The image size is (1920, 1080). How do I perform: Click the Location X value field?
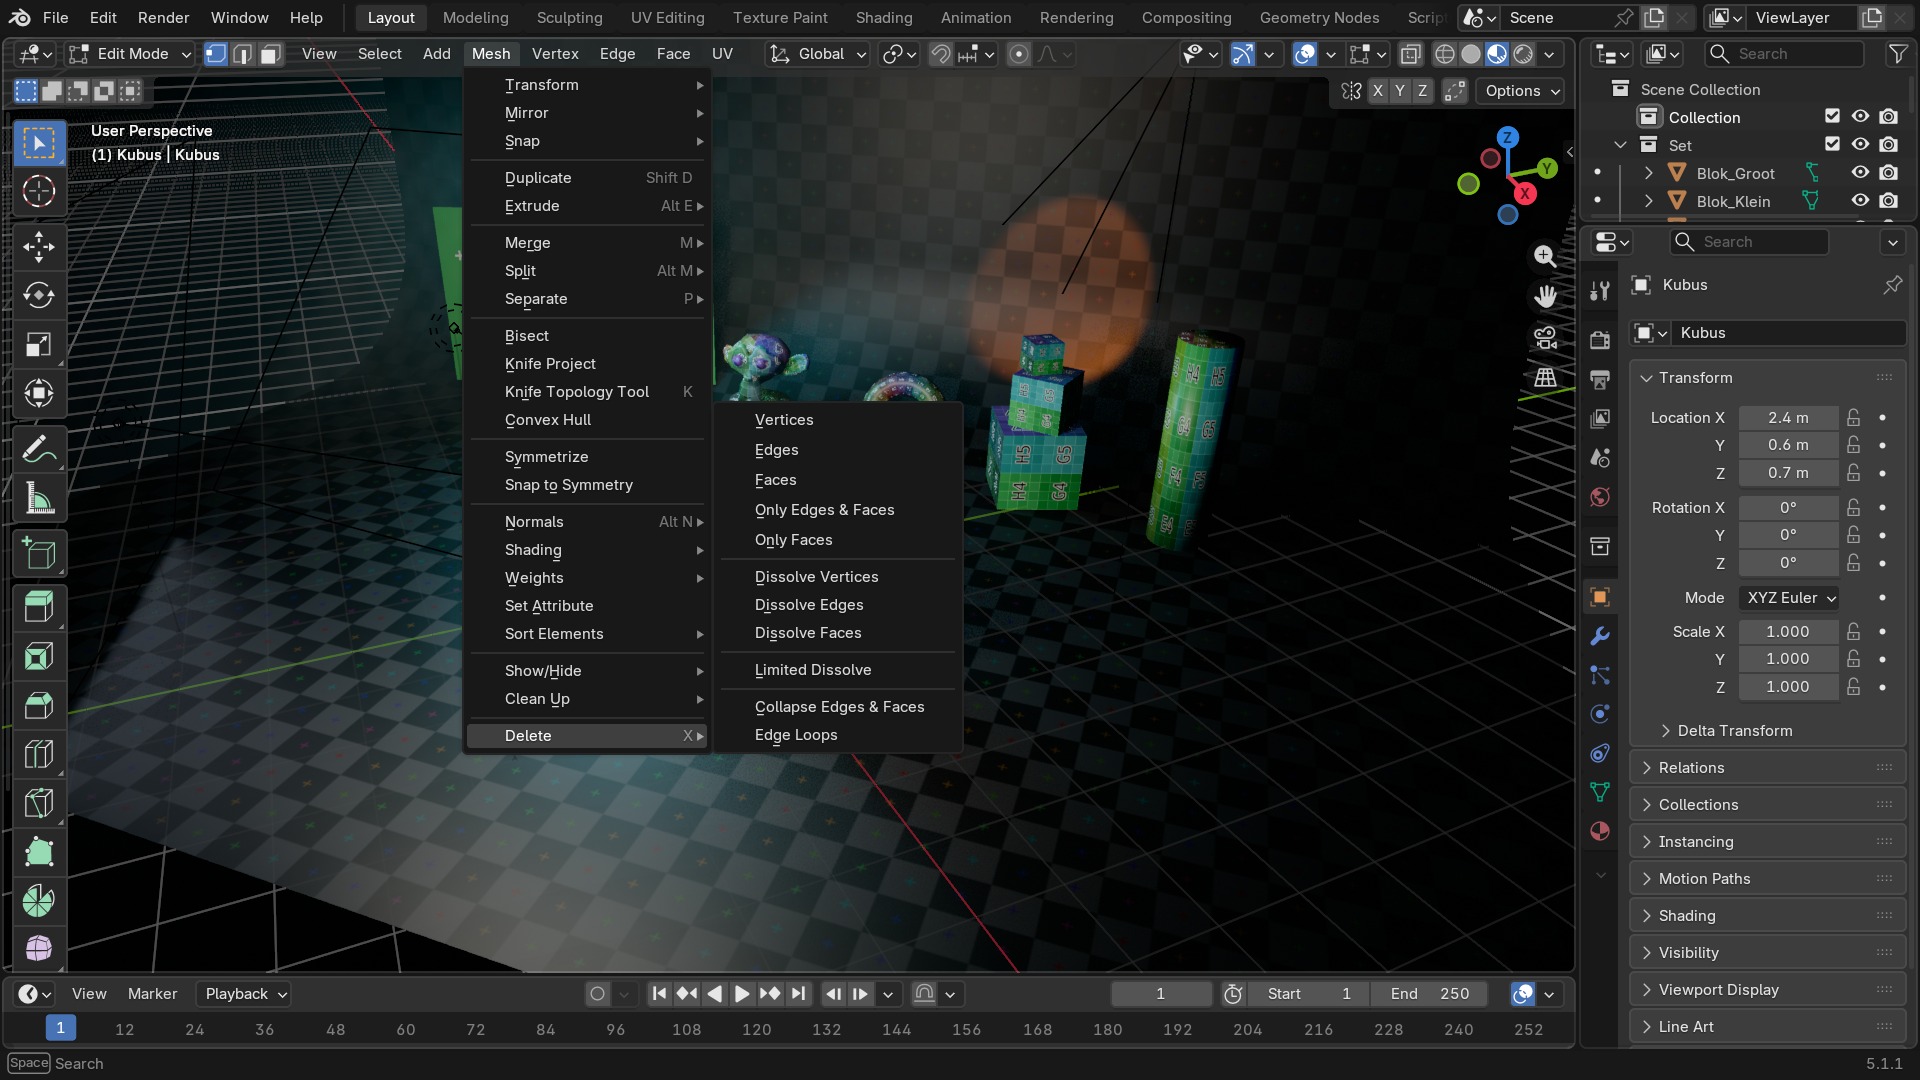pos(1788,418)
